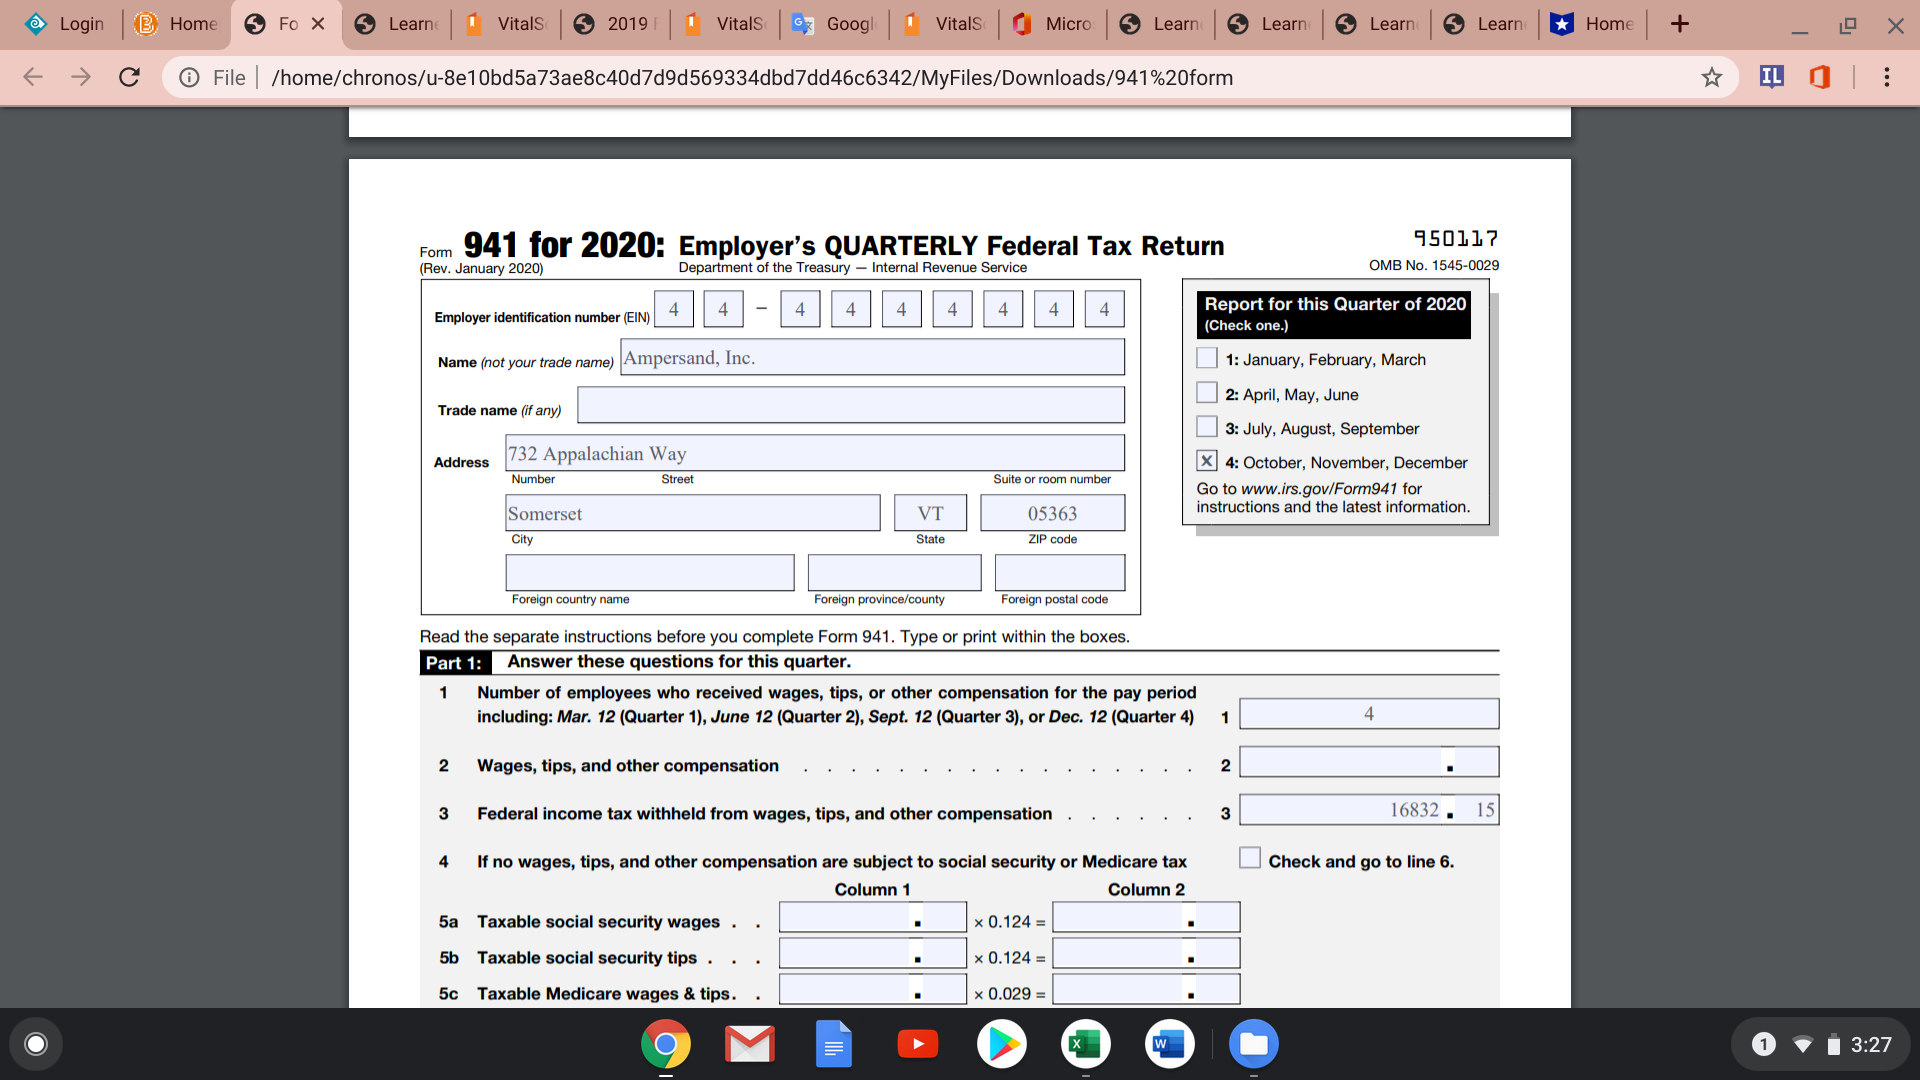Bookmark this page with the star icon
Image resolution: width=1920 pixels, height=1080 pixels.
[x=1711, y=77]
